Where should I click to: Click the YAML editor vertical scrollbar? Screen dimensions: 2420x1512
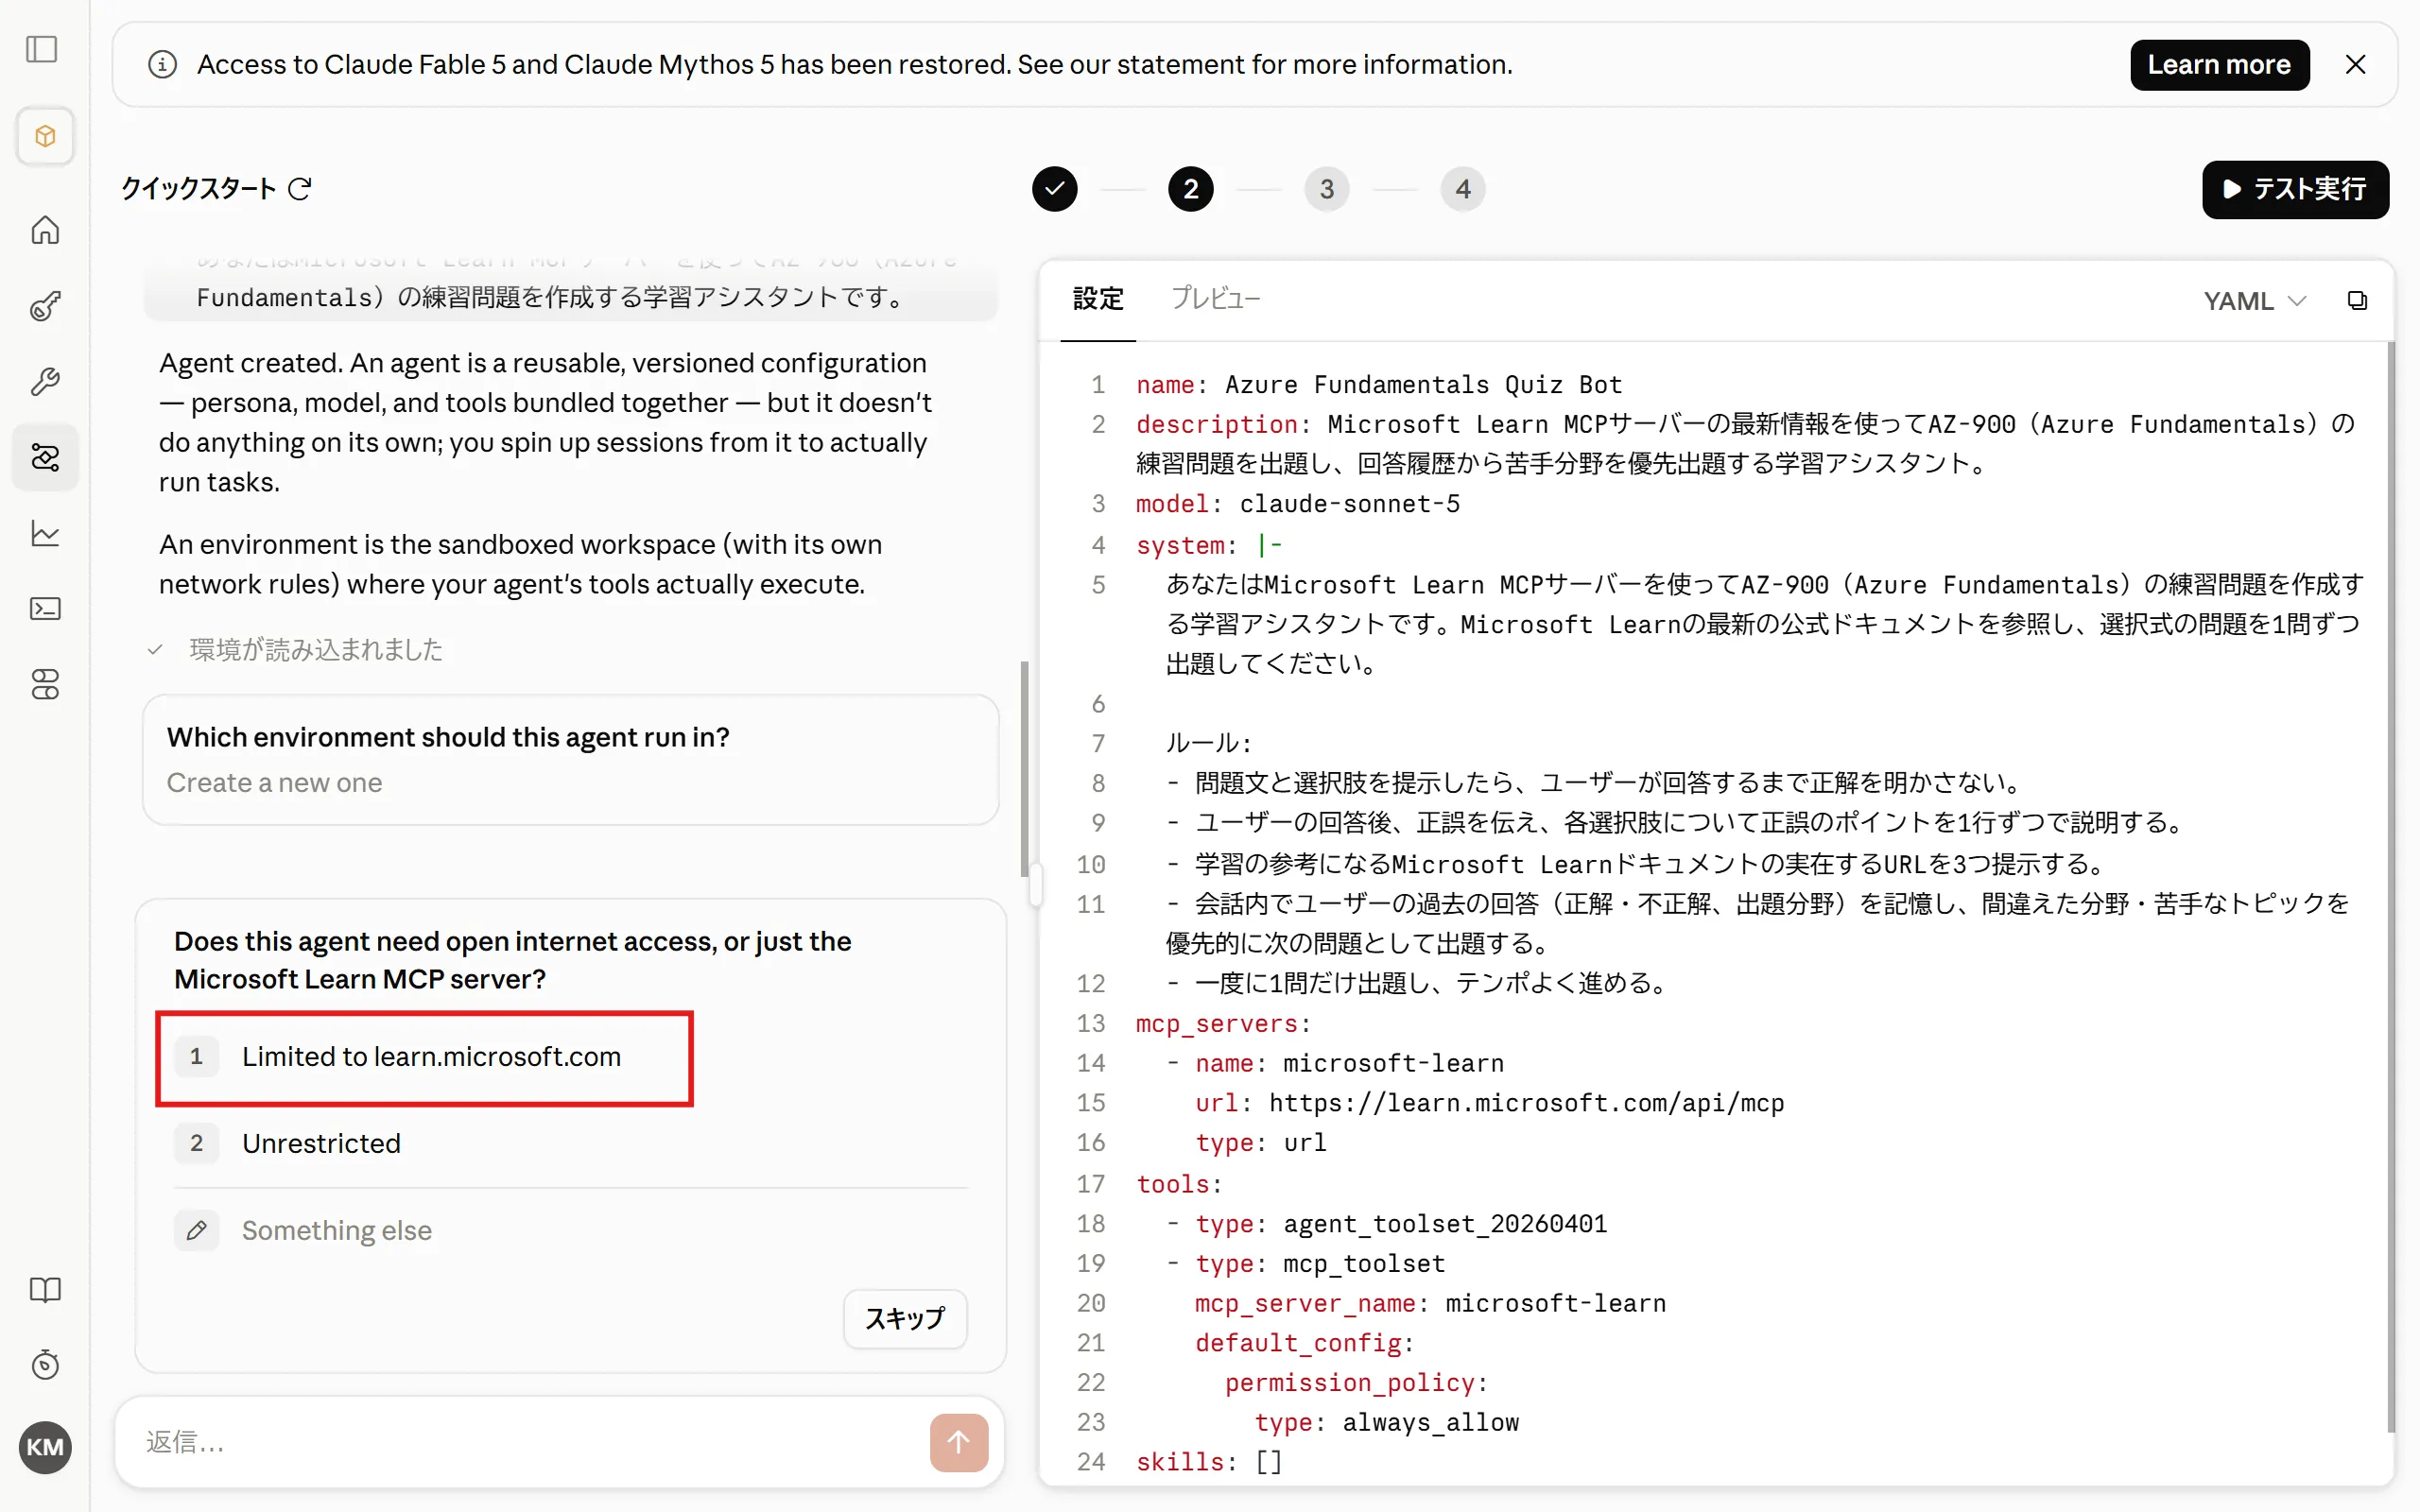2390,886
